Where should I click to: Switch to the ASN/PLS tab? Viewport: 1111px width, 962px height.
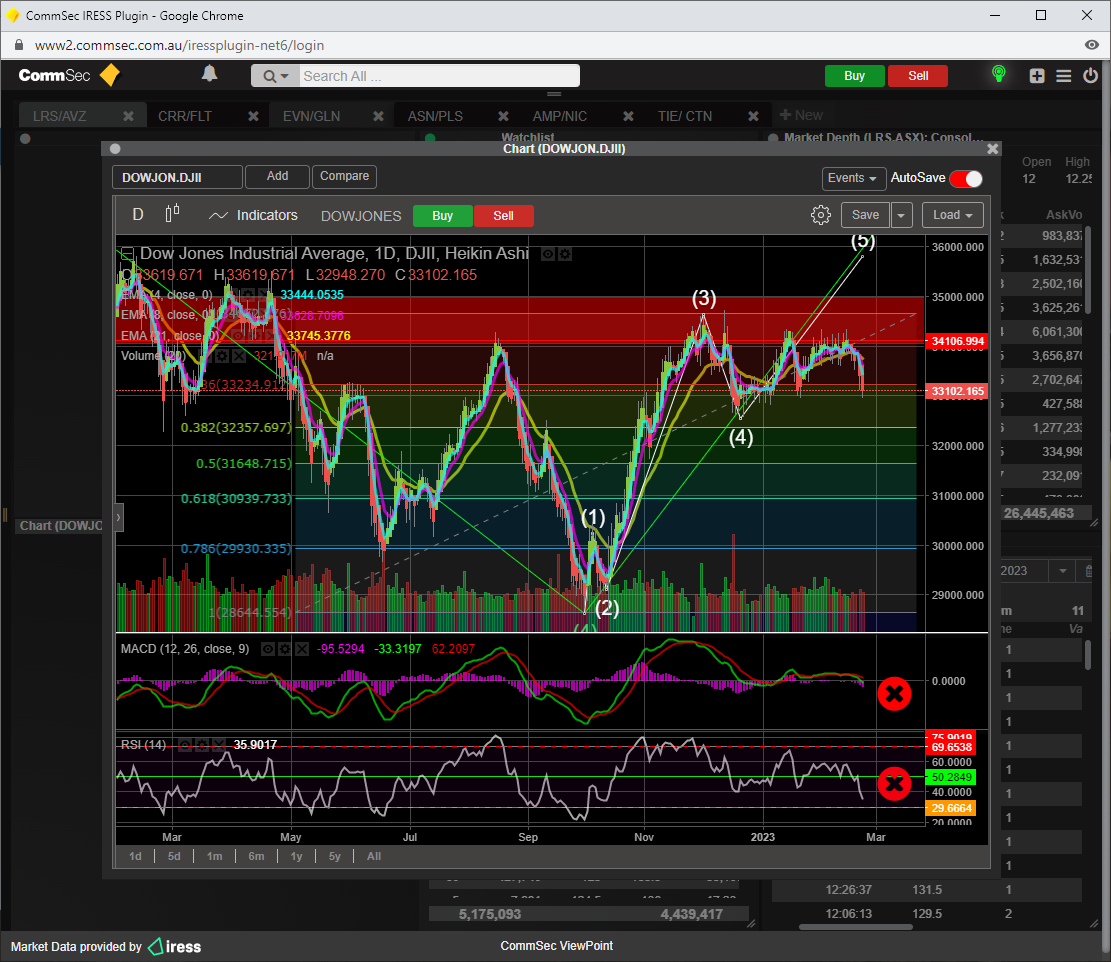point(435,116)
